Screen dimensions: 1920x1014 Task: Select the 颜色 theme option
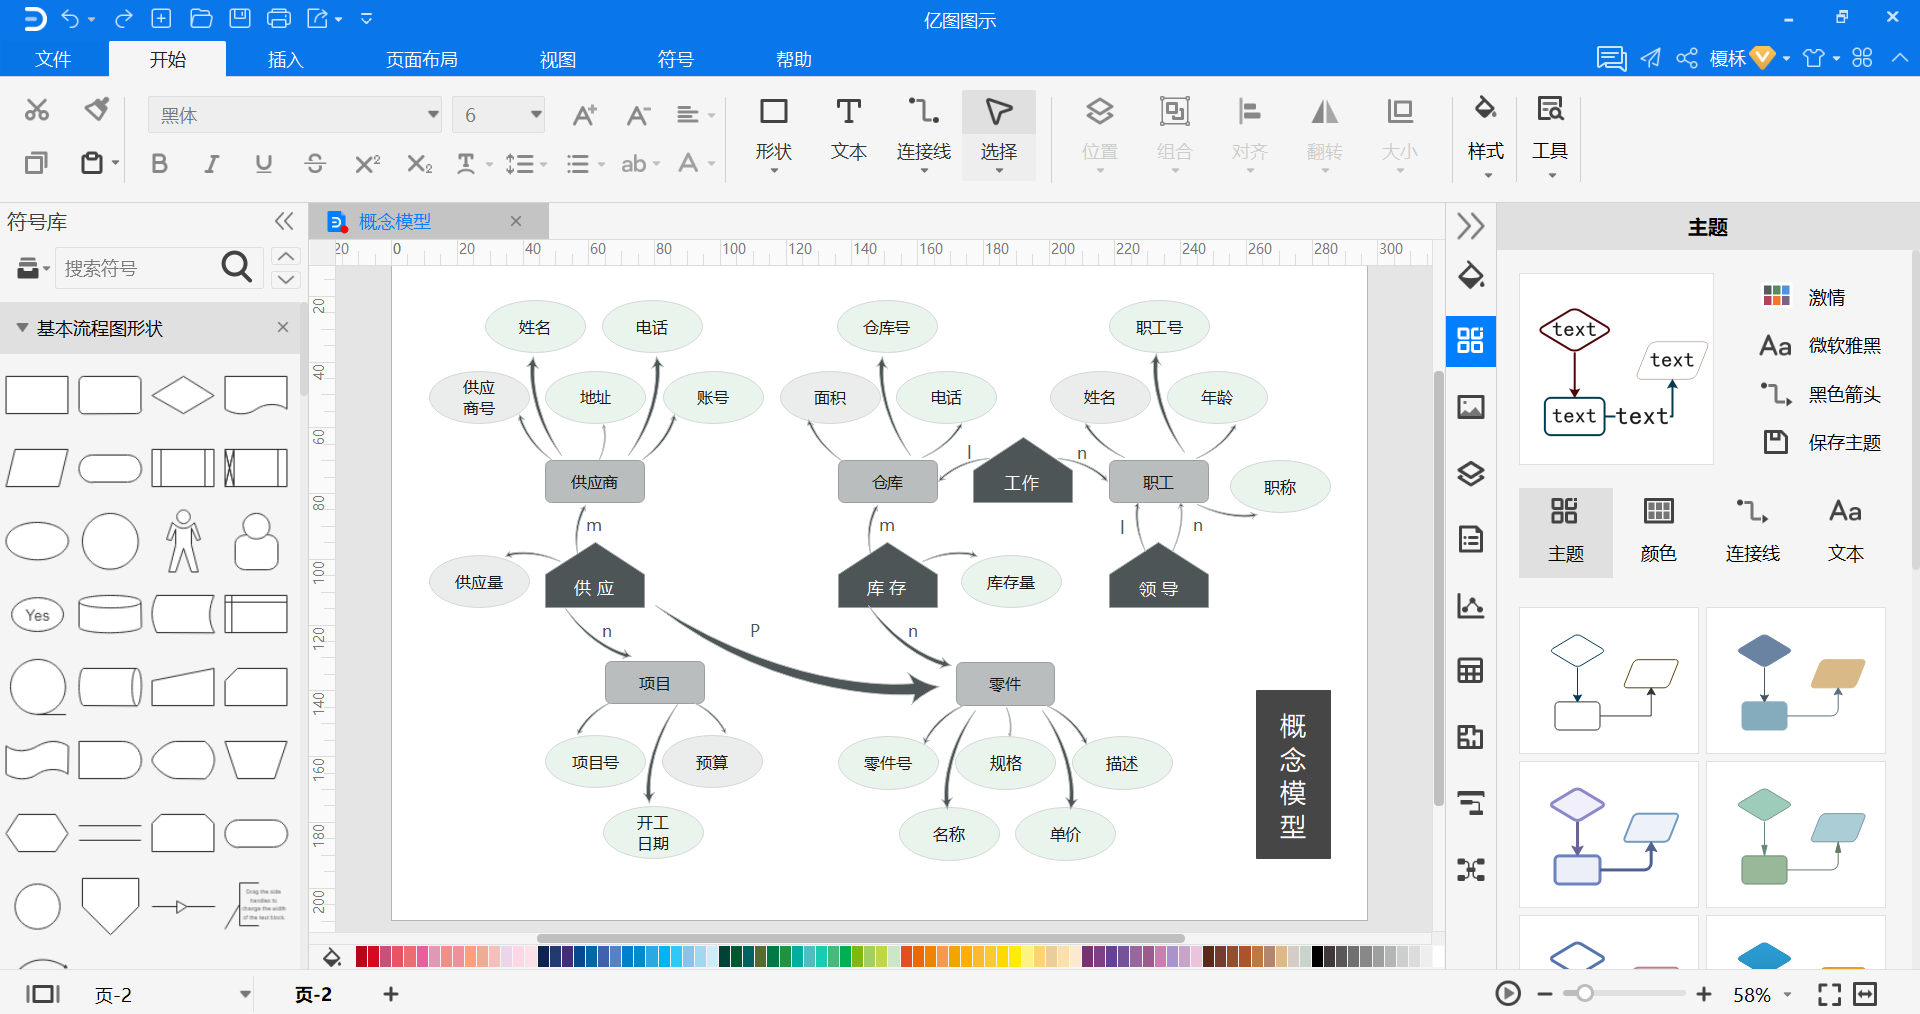pos(1658,532)
